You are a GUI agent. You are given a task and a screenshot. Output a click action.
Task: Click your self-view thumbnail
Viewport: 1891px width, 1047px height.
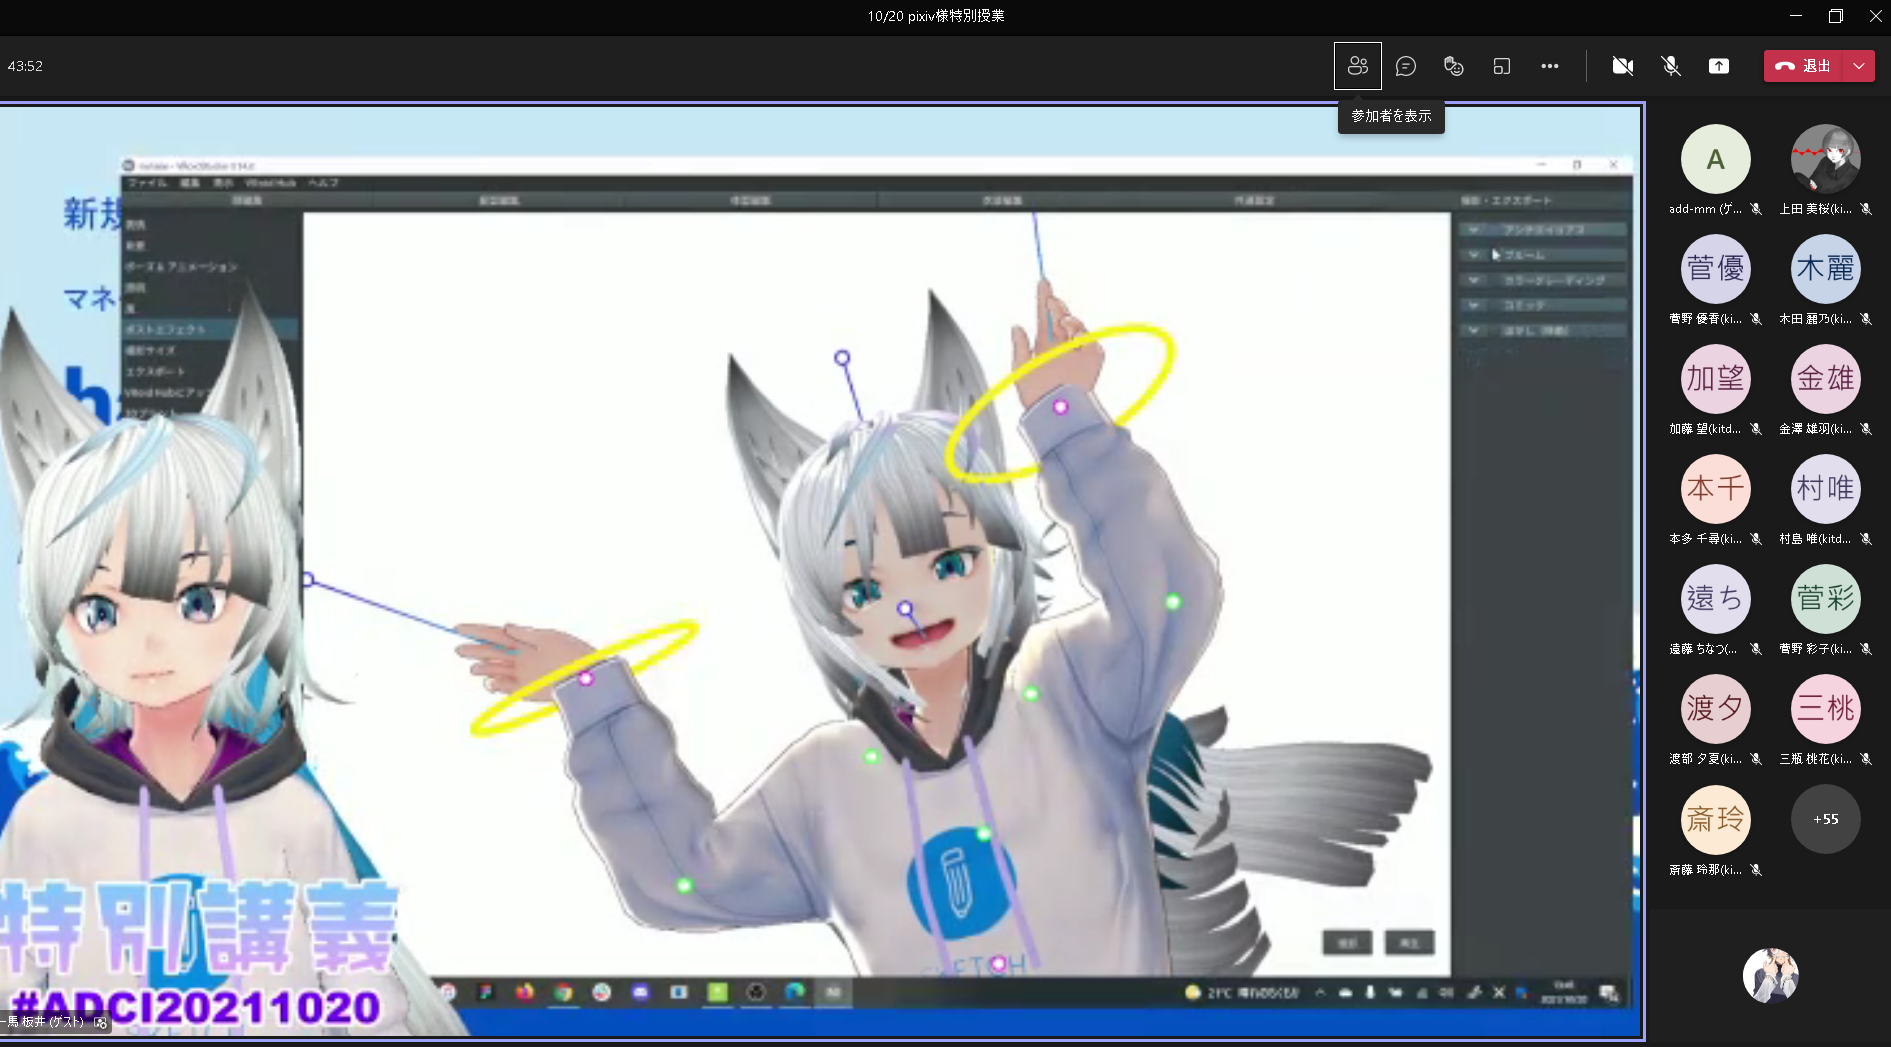[x=1770, y=975]
